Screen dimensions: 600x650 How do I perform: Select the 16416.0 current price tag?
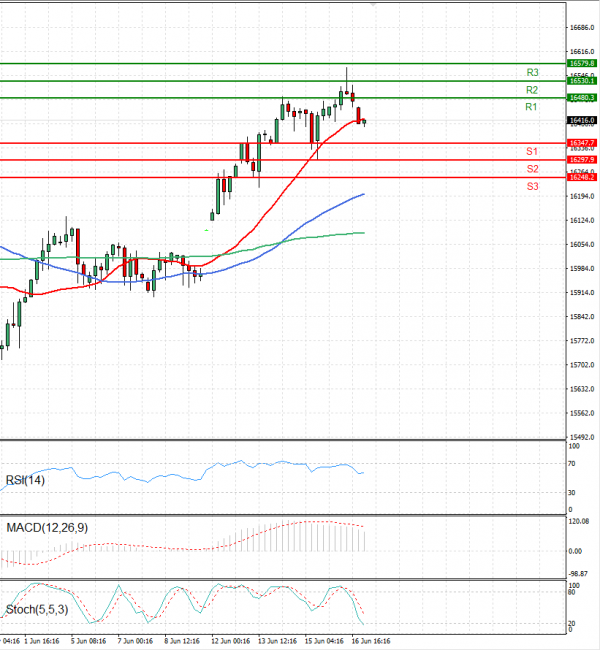[582, 121]
